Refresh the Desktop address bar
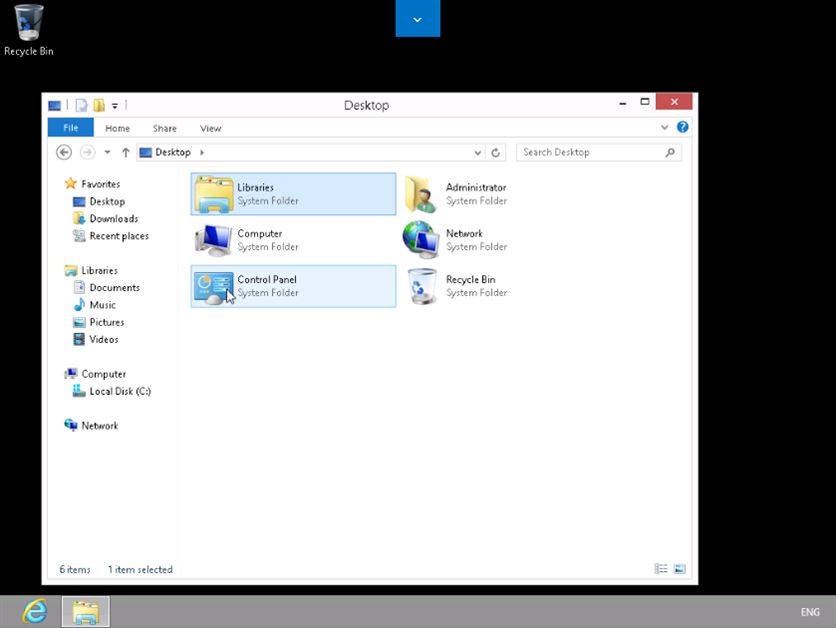The width and height of the screenshot is (836, 628). click(x=495, y=152)
